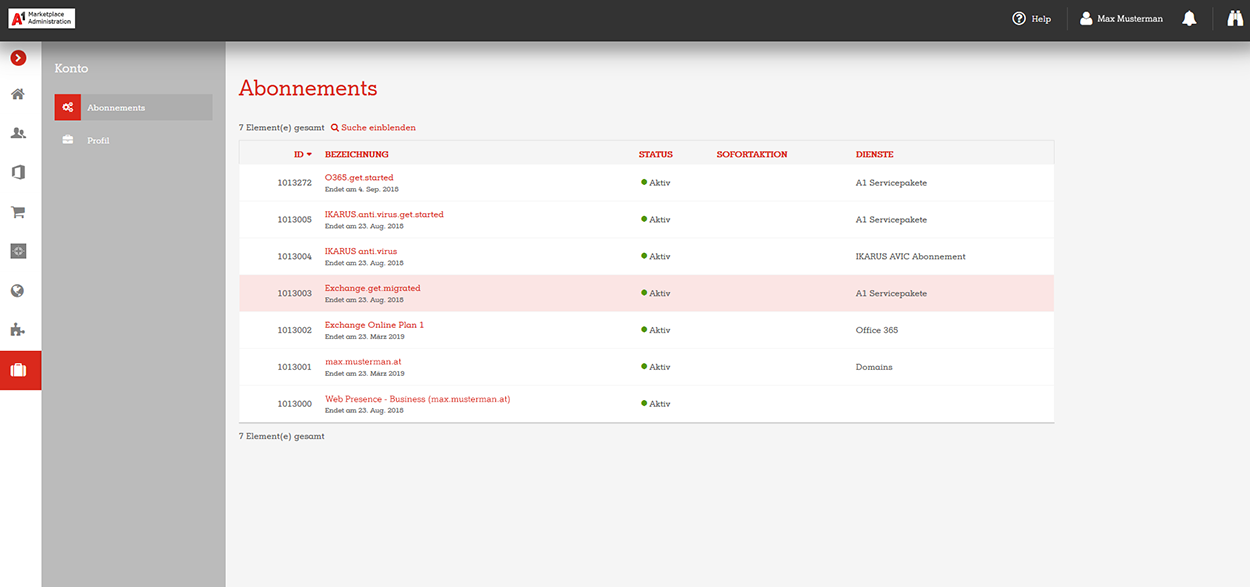
Task: Open the Office icon in the sidebar
Action: pyautogui.click(x=18, y=172)
